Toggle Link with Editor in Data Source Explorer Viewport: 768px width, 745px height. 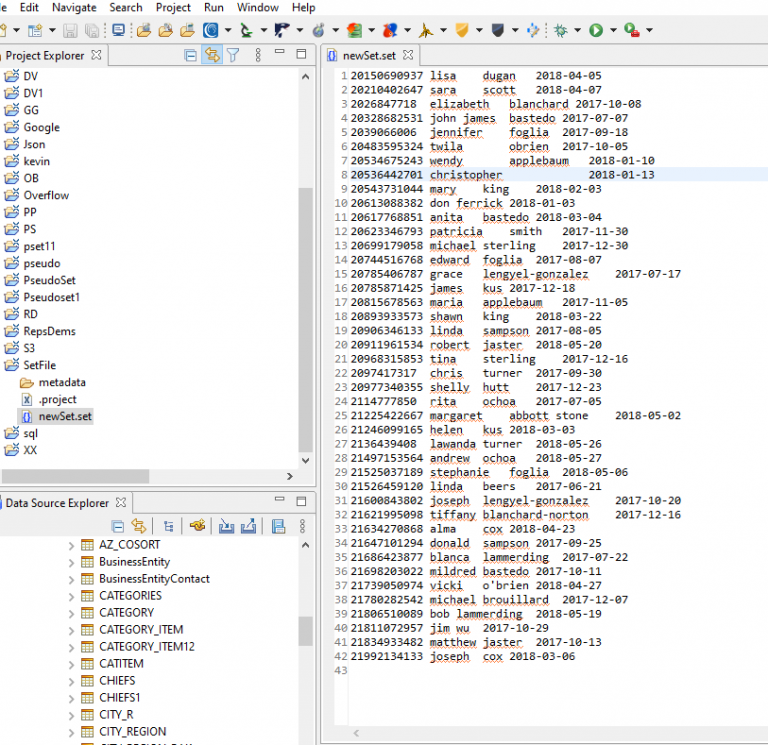pyautogui.click(x=139, y=527)
